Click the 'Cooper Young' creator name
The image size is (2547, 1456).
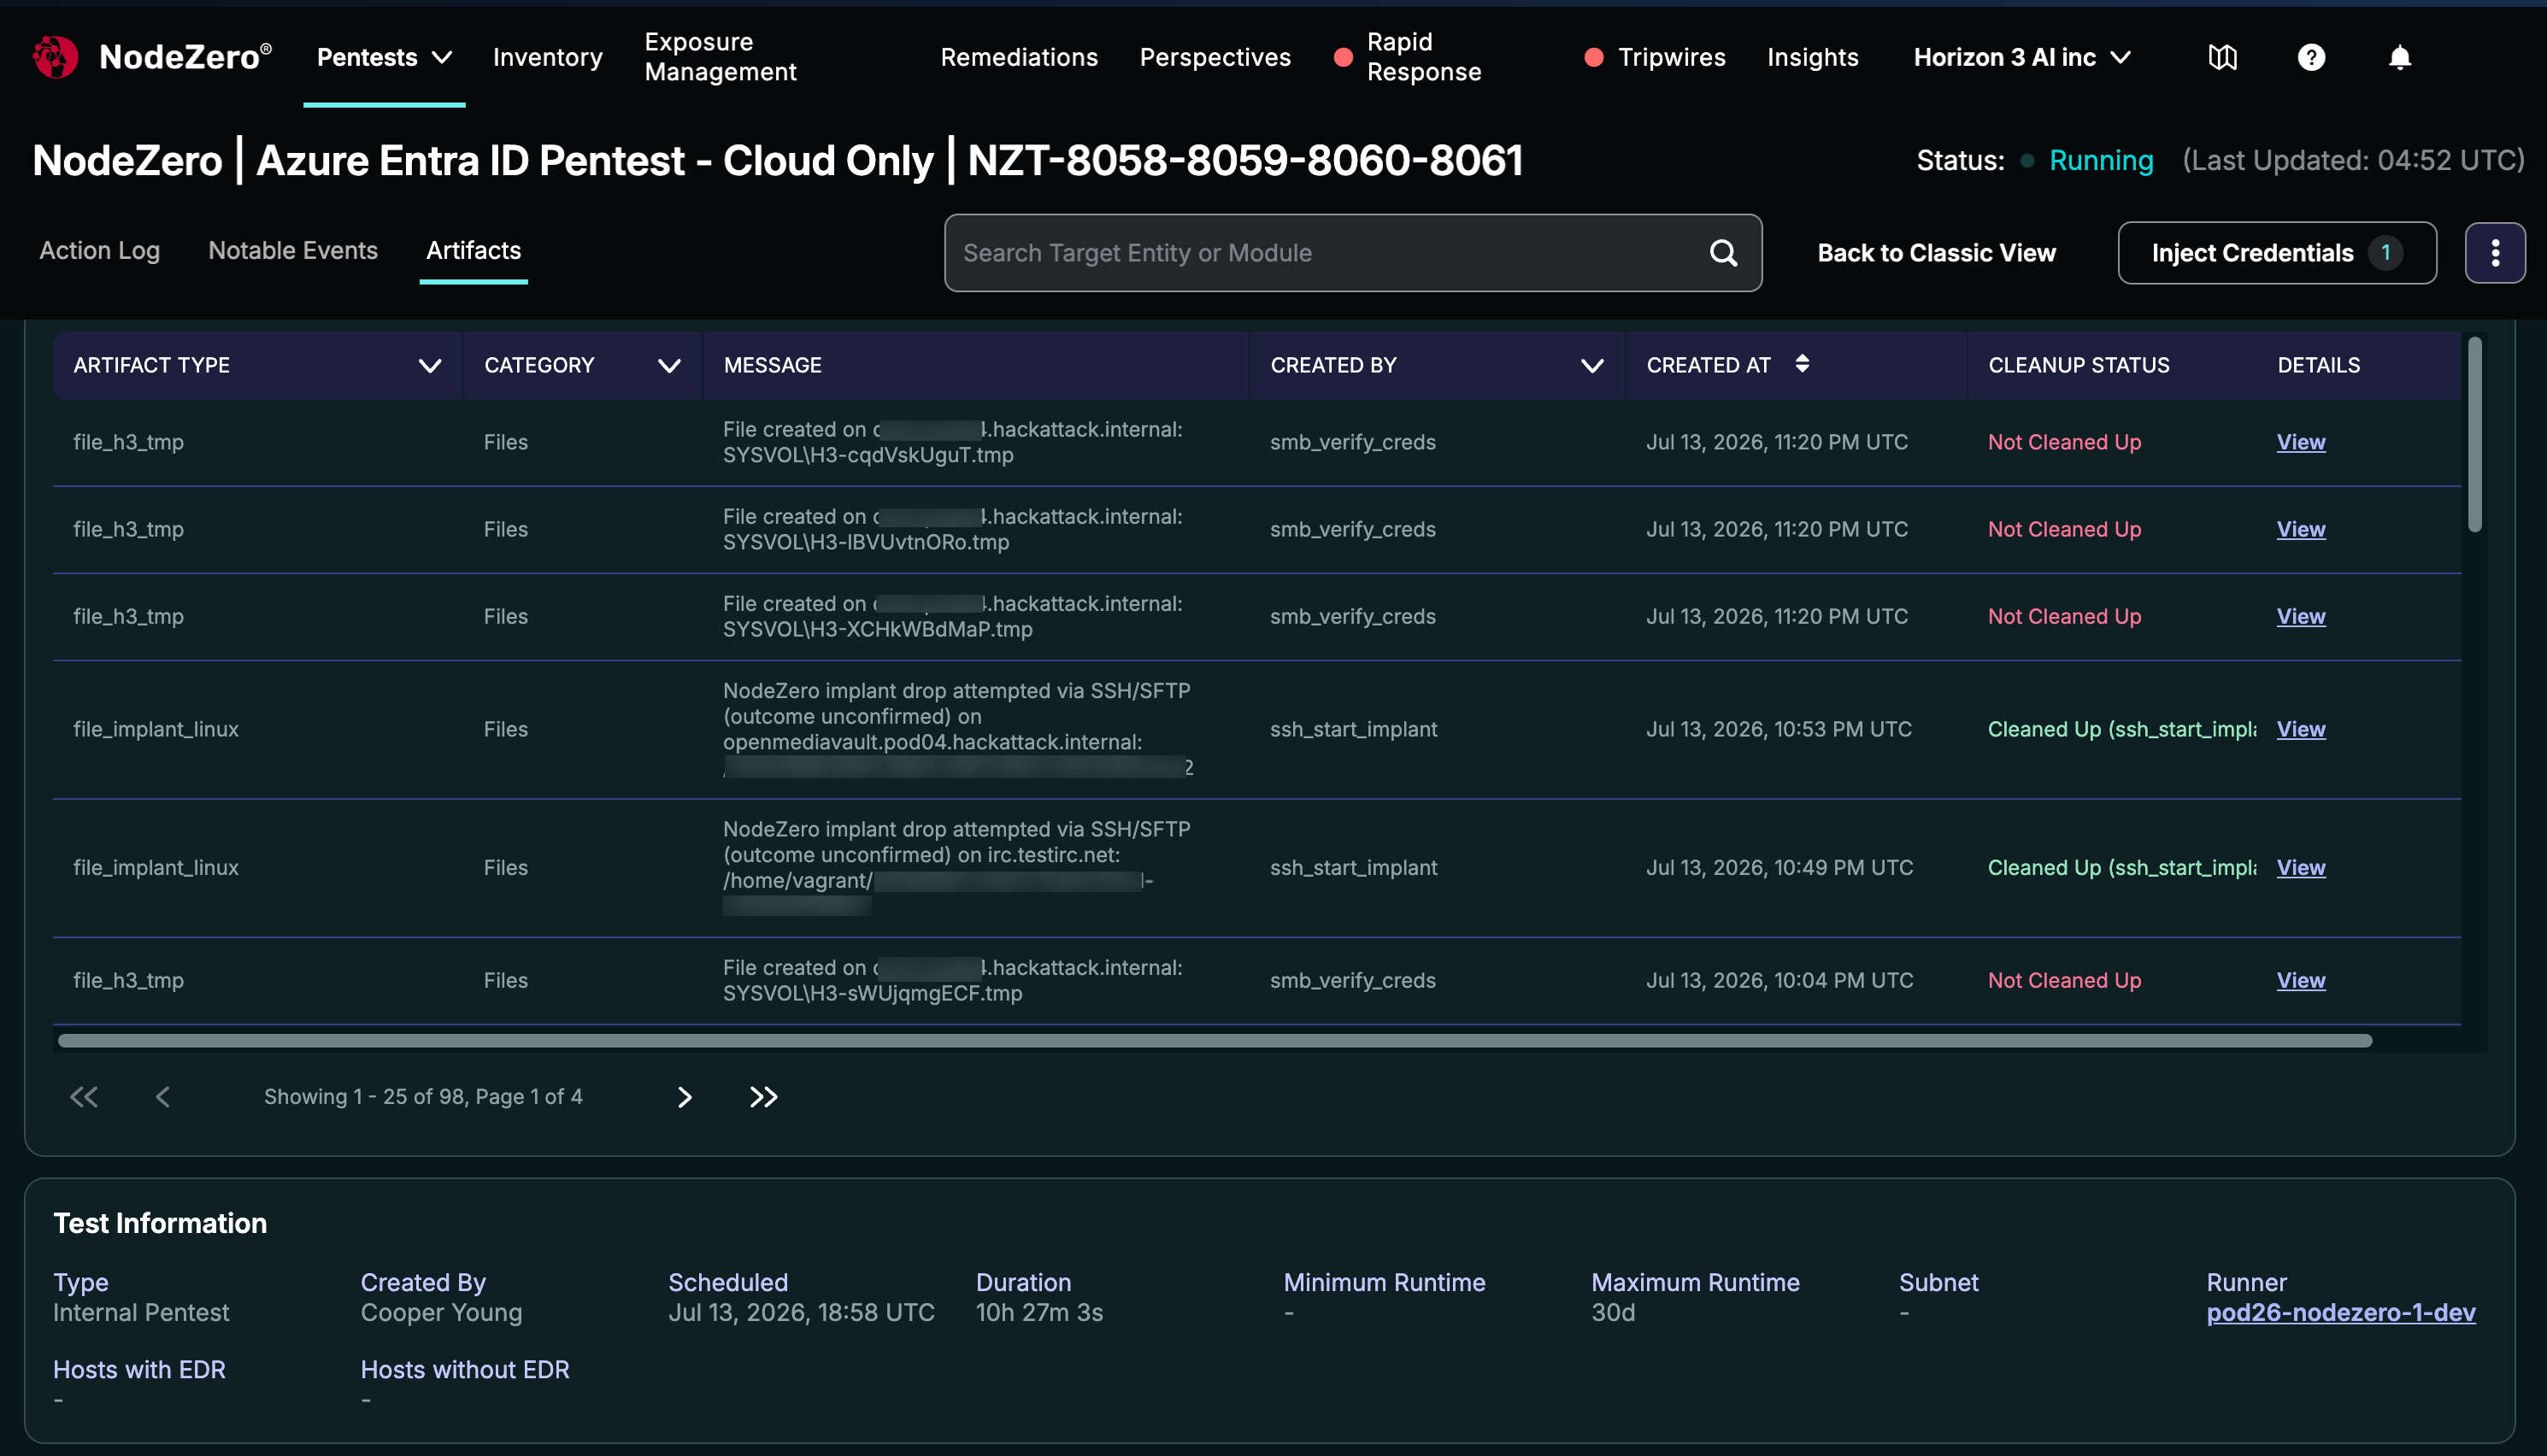441,1312
